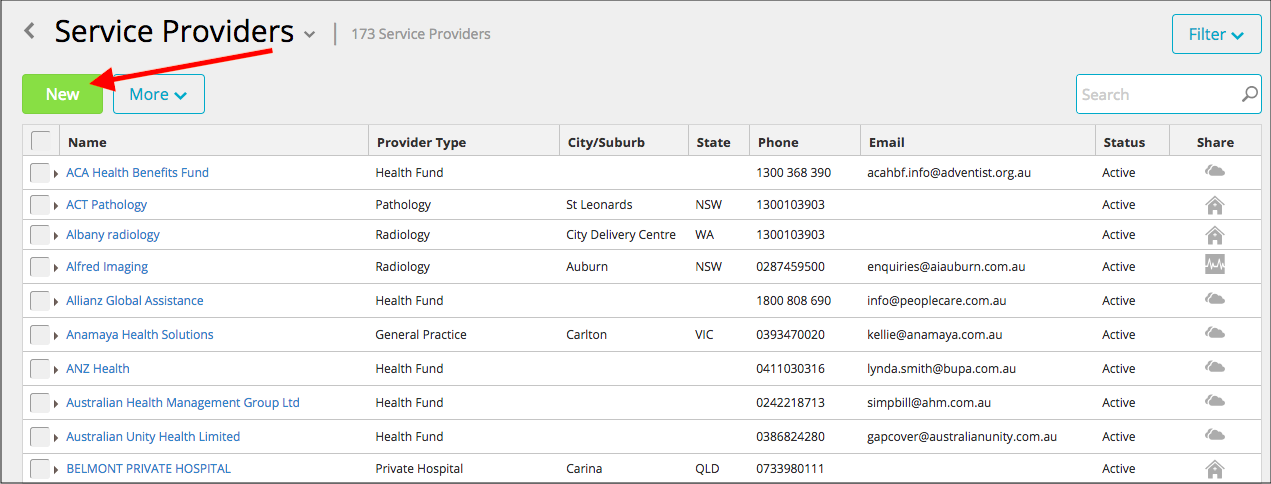The width and height of the screenshot is (1271, 484).
Task: Sort by City/Suburb column header
Action: point(606,142)
